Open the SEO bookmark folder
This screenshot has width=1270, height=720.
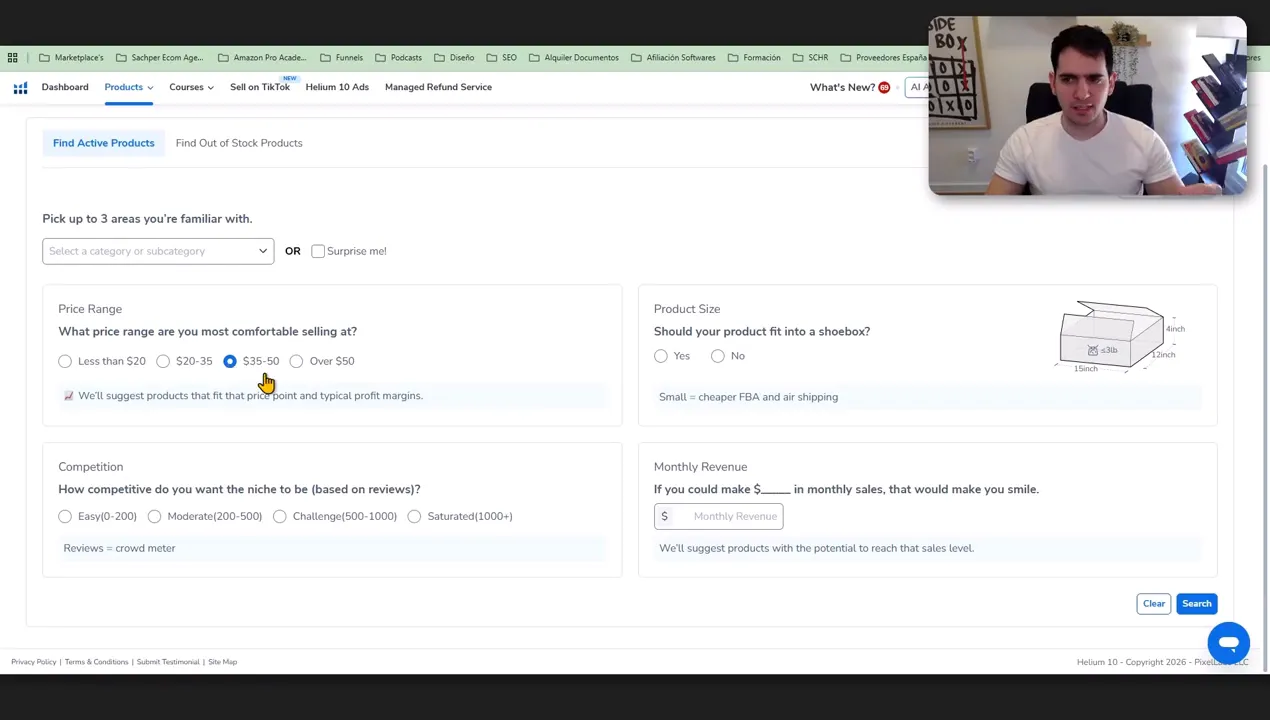[501, 58]
